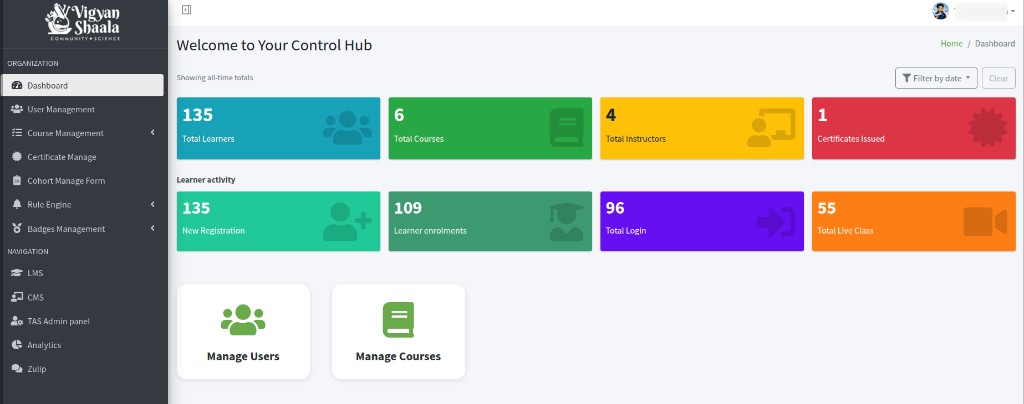Click the 'Learner activity' heading
1024x404 pixels.
pyautogui.click(x=206, y=179)
